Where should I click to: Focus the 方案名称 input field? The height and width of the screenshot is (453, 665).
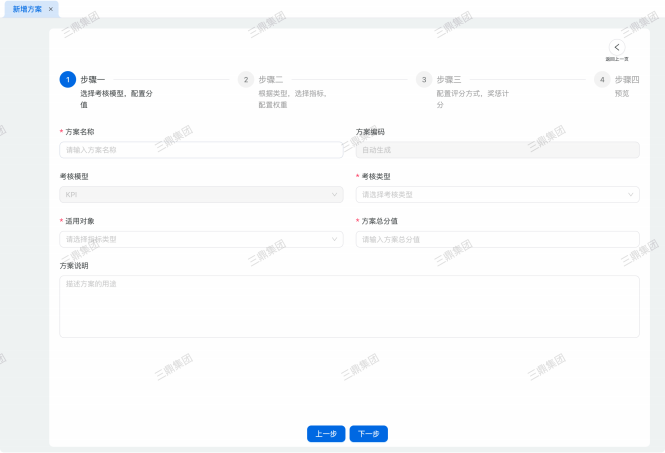click(201, 150)
